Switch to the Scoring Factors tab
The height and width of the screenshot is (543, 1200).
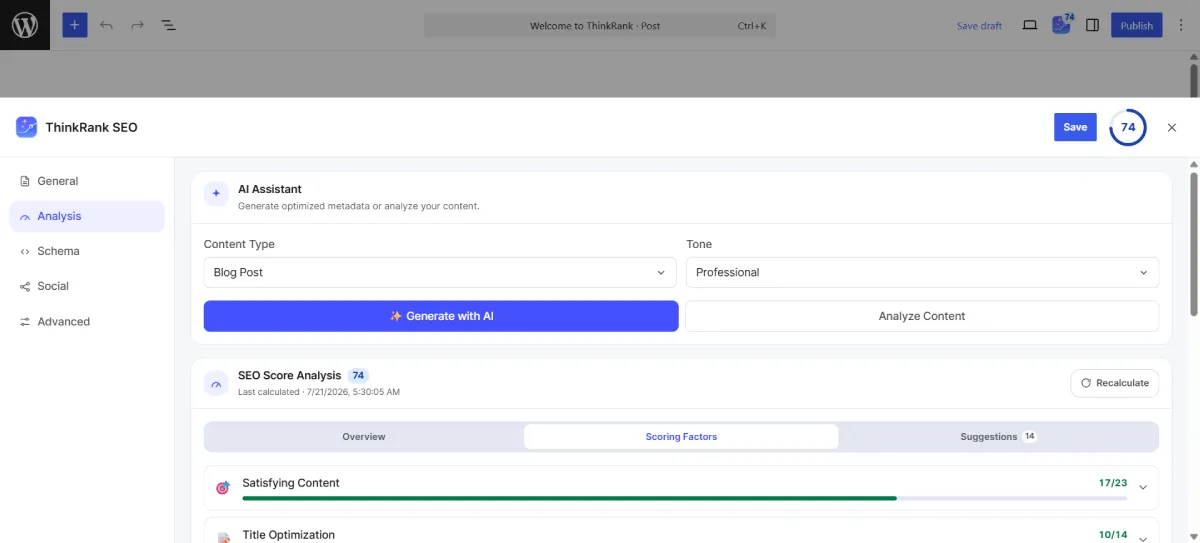coord(681,437)
